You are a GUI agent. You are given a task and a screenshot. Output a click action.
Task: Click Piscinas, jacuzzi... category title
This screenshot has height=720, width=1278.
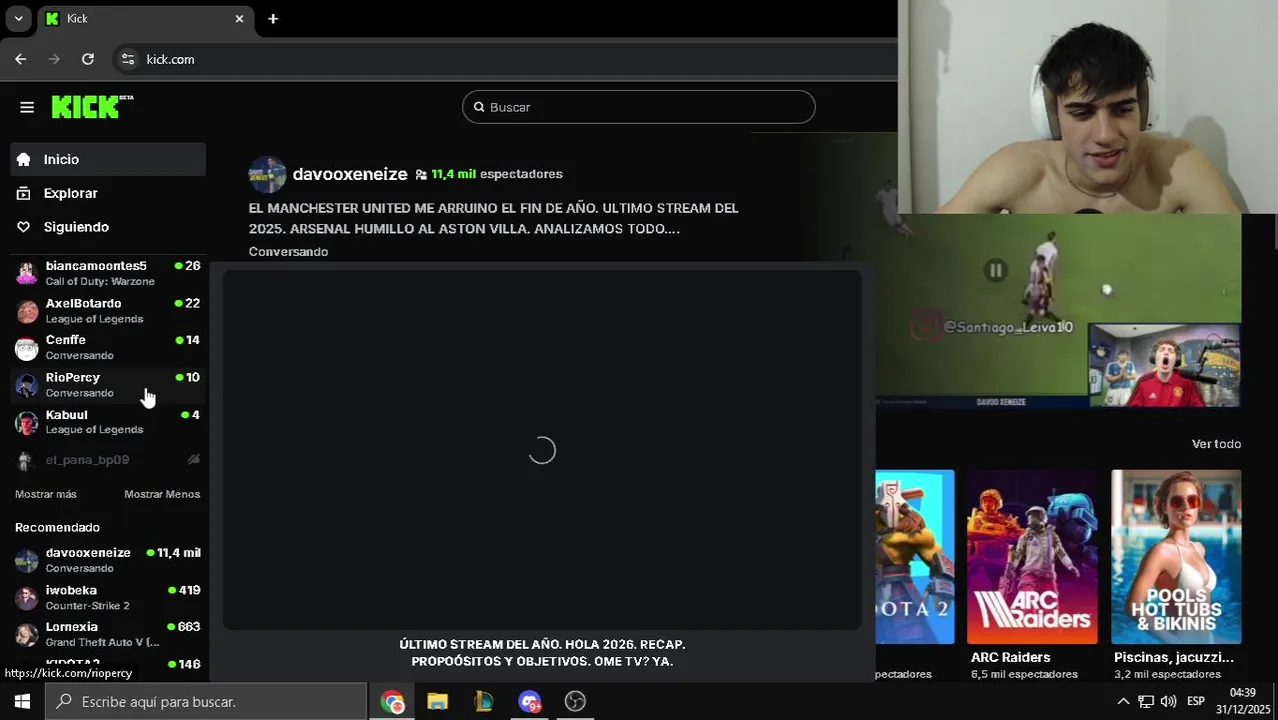[x=1174, y=657]
